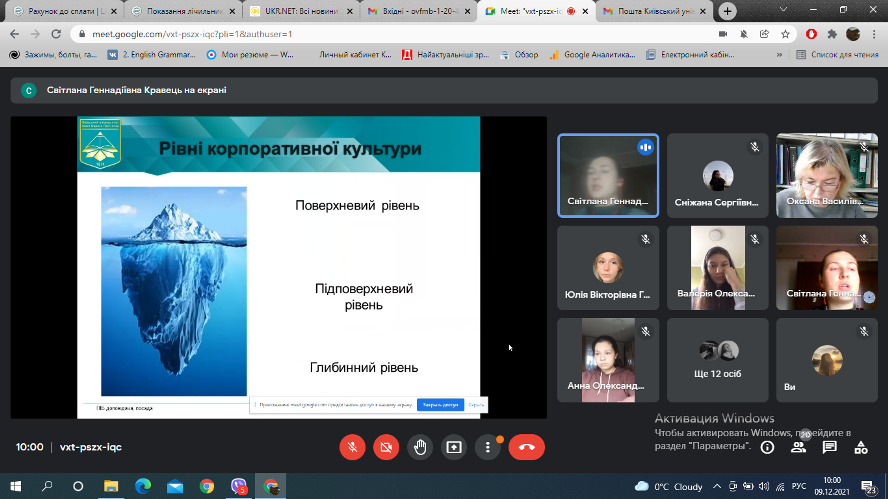
Task: Click the red Opera extension icon
Action: [811, 34]
